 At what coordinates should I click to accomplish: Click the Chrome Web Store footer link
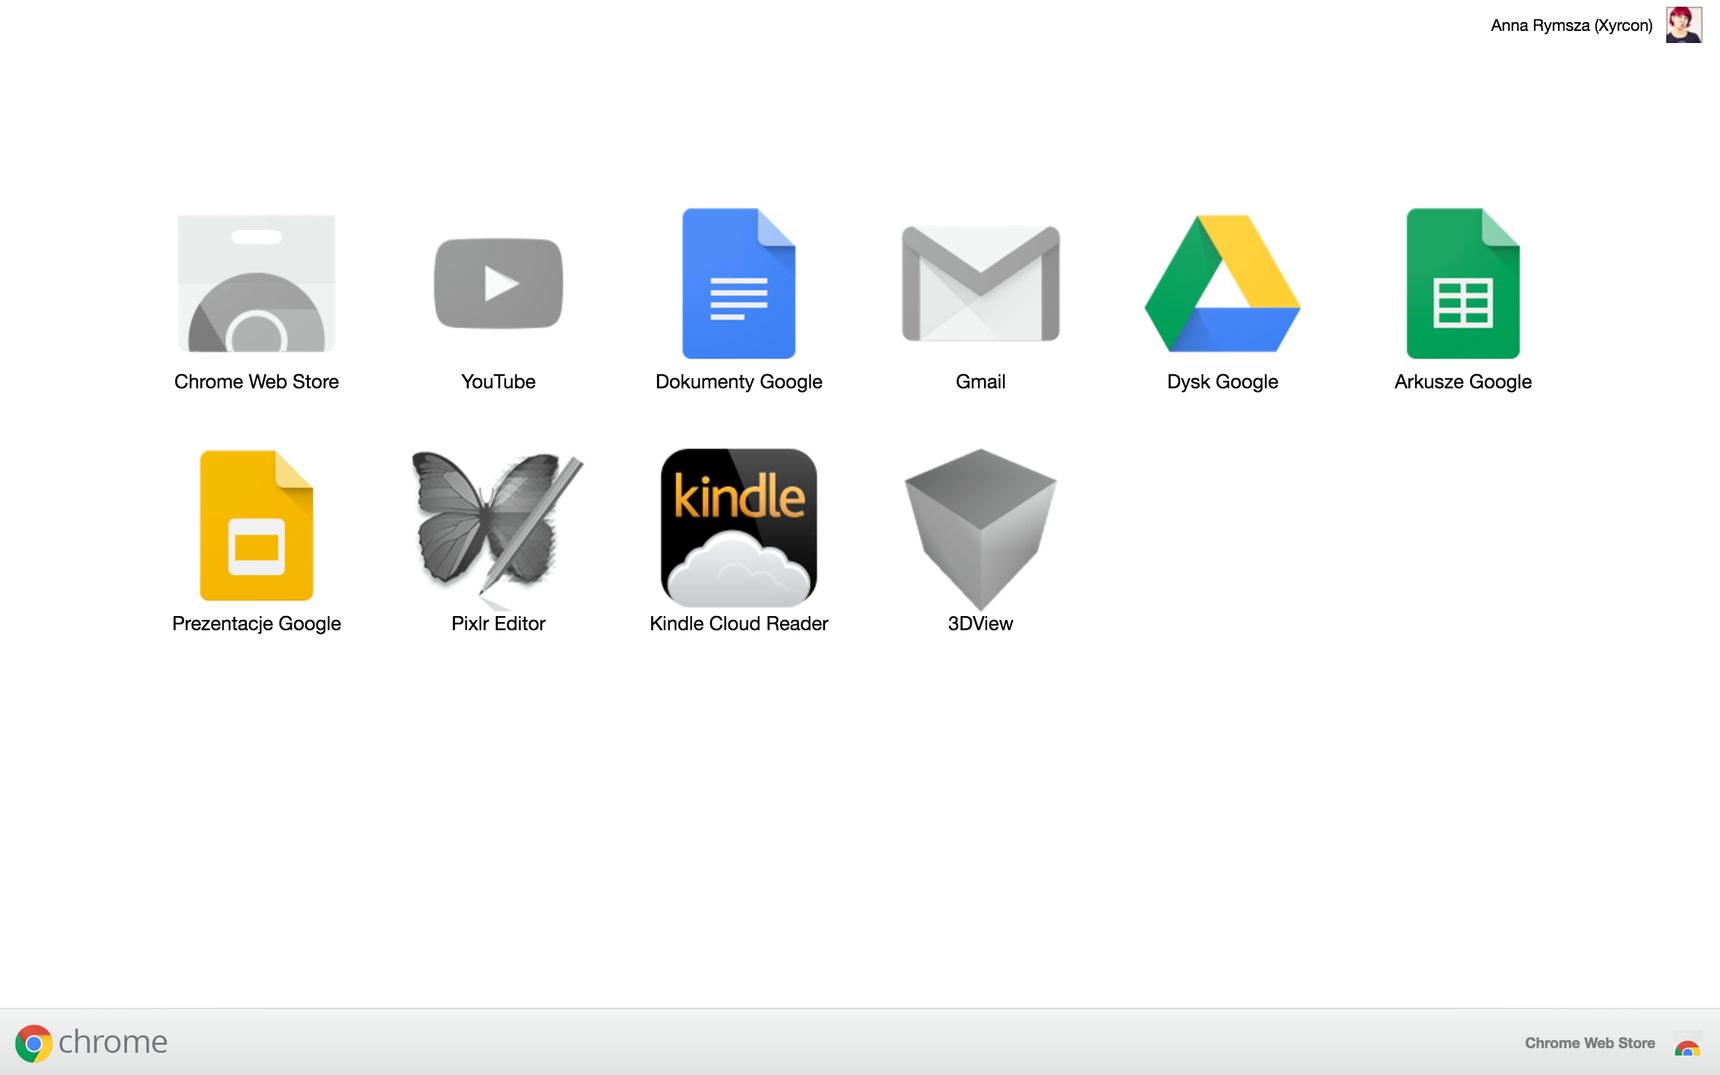coord(1589,1043)
